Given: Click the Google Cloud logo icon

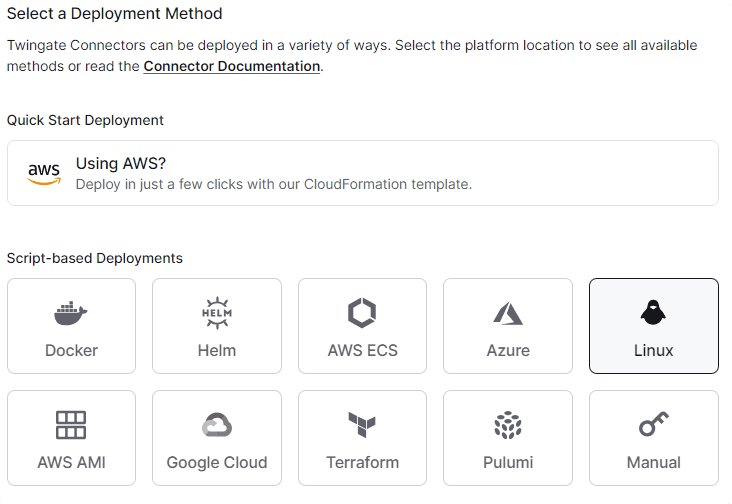Looking at the screenshot, I should [217, 425].
